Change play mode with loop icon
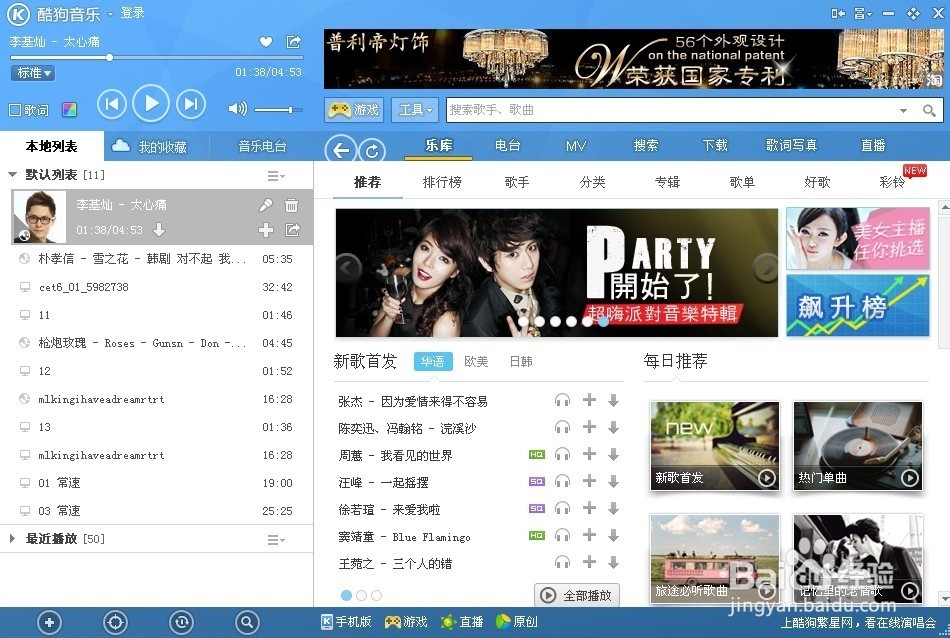950x638 pixels. point(181,622)
